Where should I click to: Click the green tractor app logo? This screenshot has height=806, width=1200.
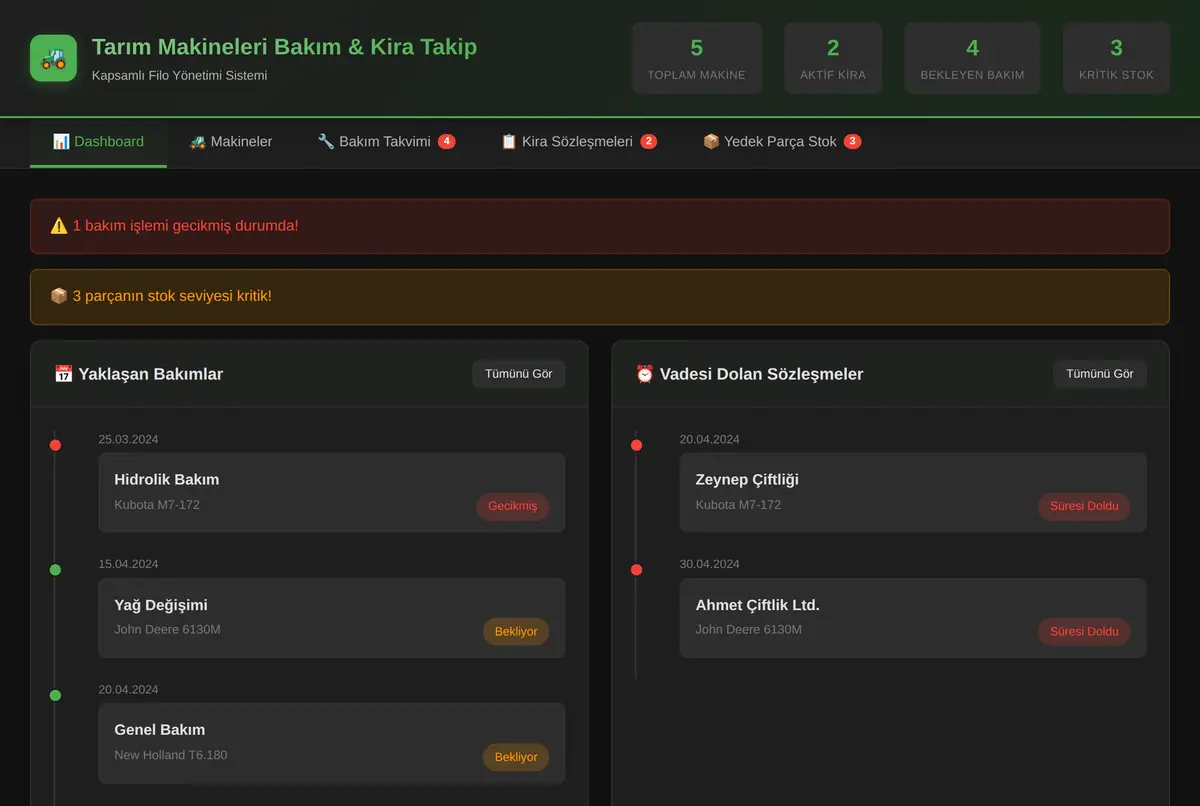tap(53, 59)
